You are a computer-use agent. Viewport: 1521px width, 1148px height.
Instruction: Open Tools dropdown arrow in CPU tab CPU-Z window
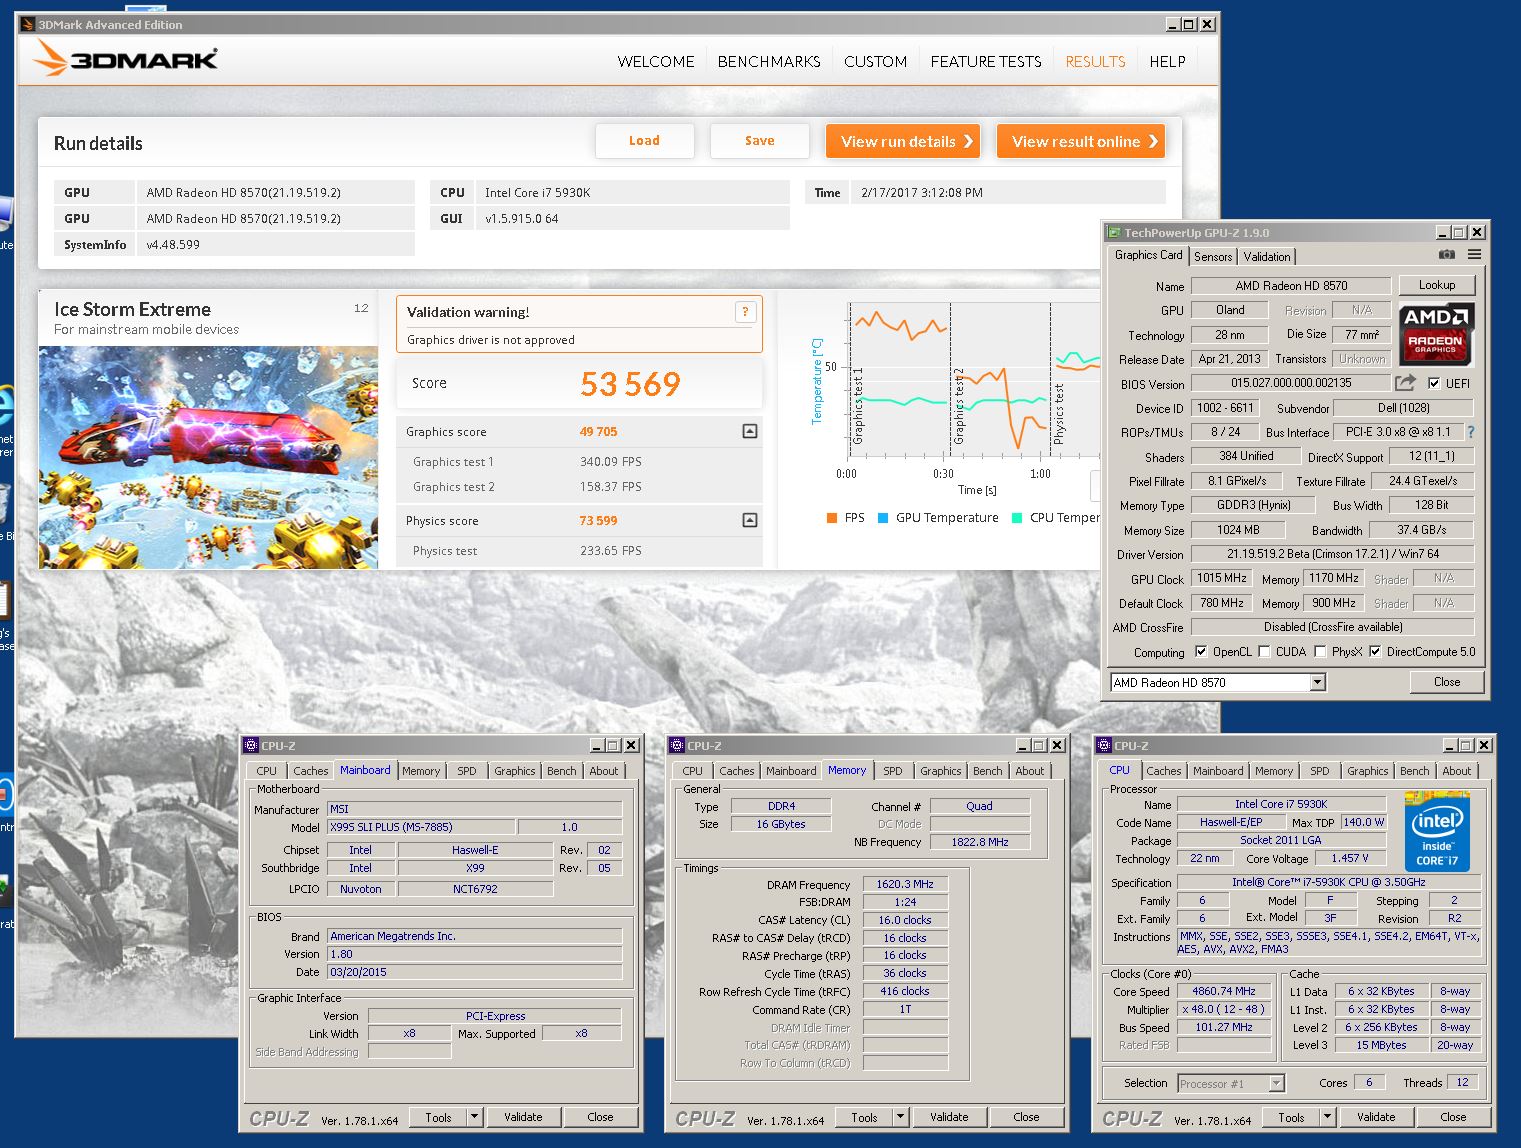(1328, 1116)
